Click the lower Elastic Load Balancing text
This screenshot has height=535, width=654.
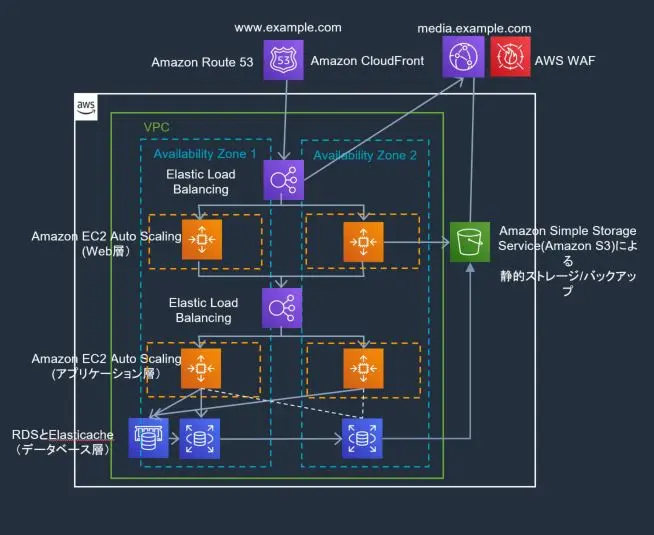click(204, 310)
